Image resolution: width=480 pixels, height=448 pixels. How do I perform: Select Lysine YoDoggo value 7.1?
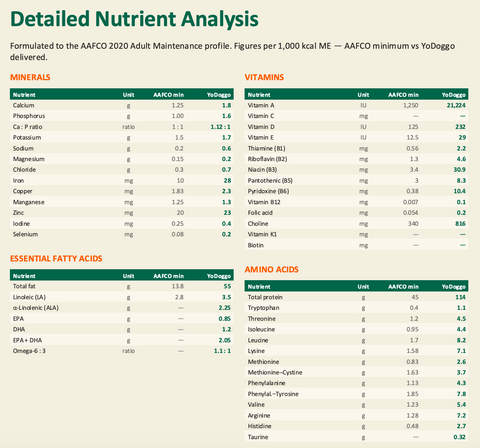coord(461,351)
